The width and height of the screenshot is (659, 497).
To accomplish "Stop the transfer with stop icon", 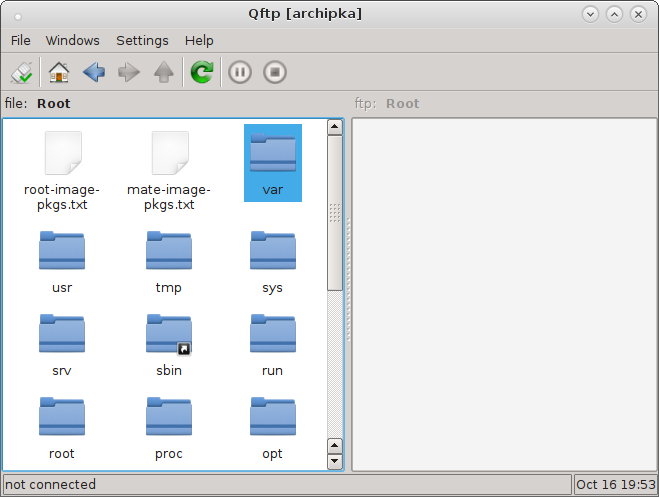I will (x=275, y=72).
